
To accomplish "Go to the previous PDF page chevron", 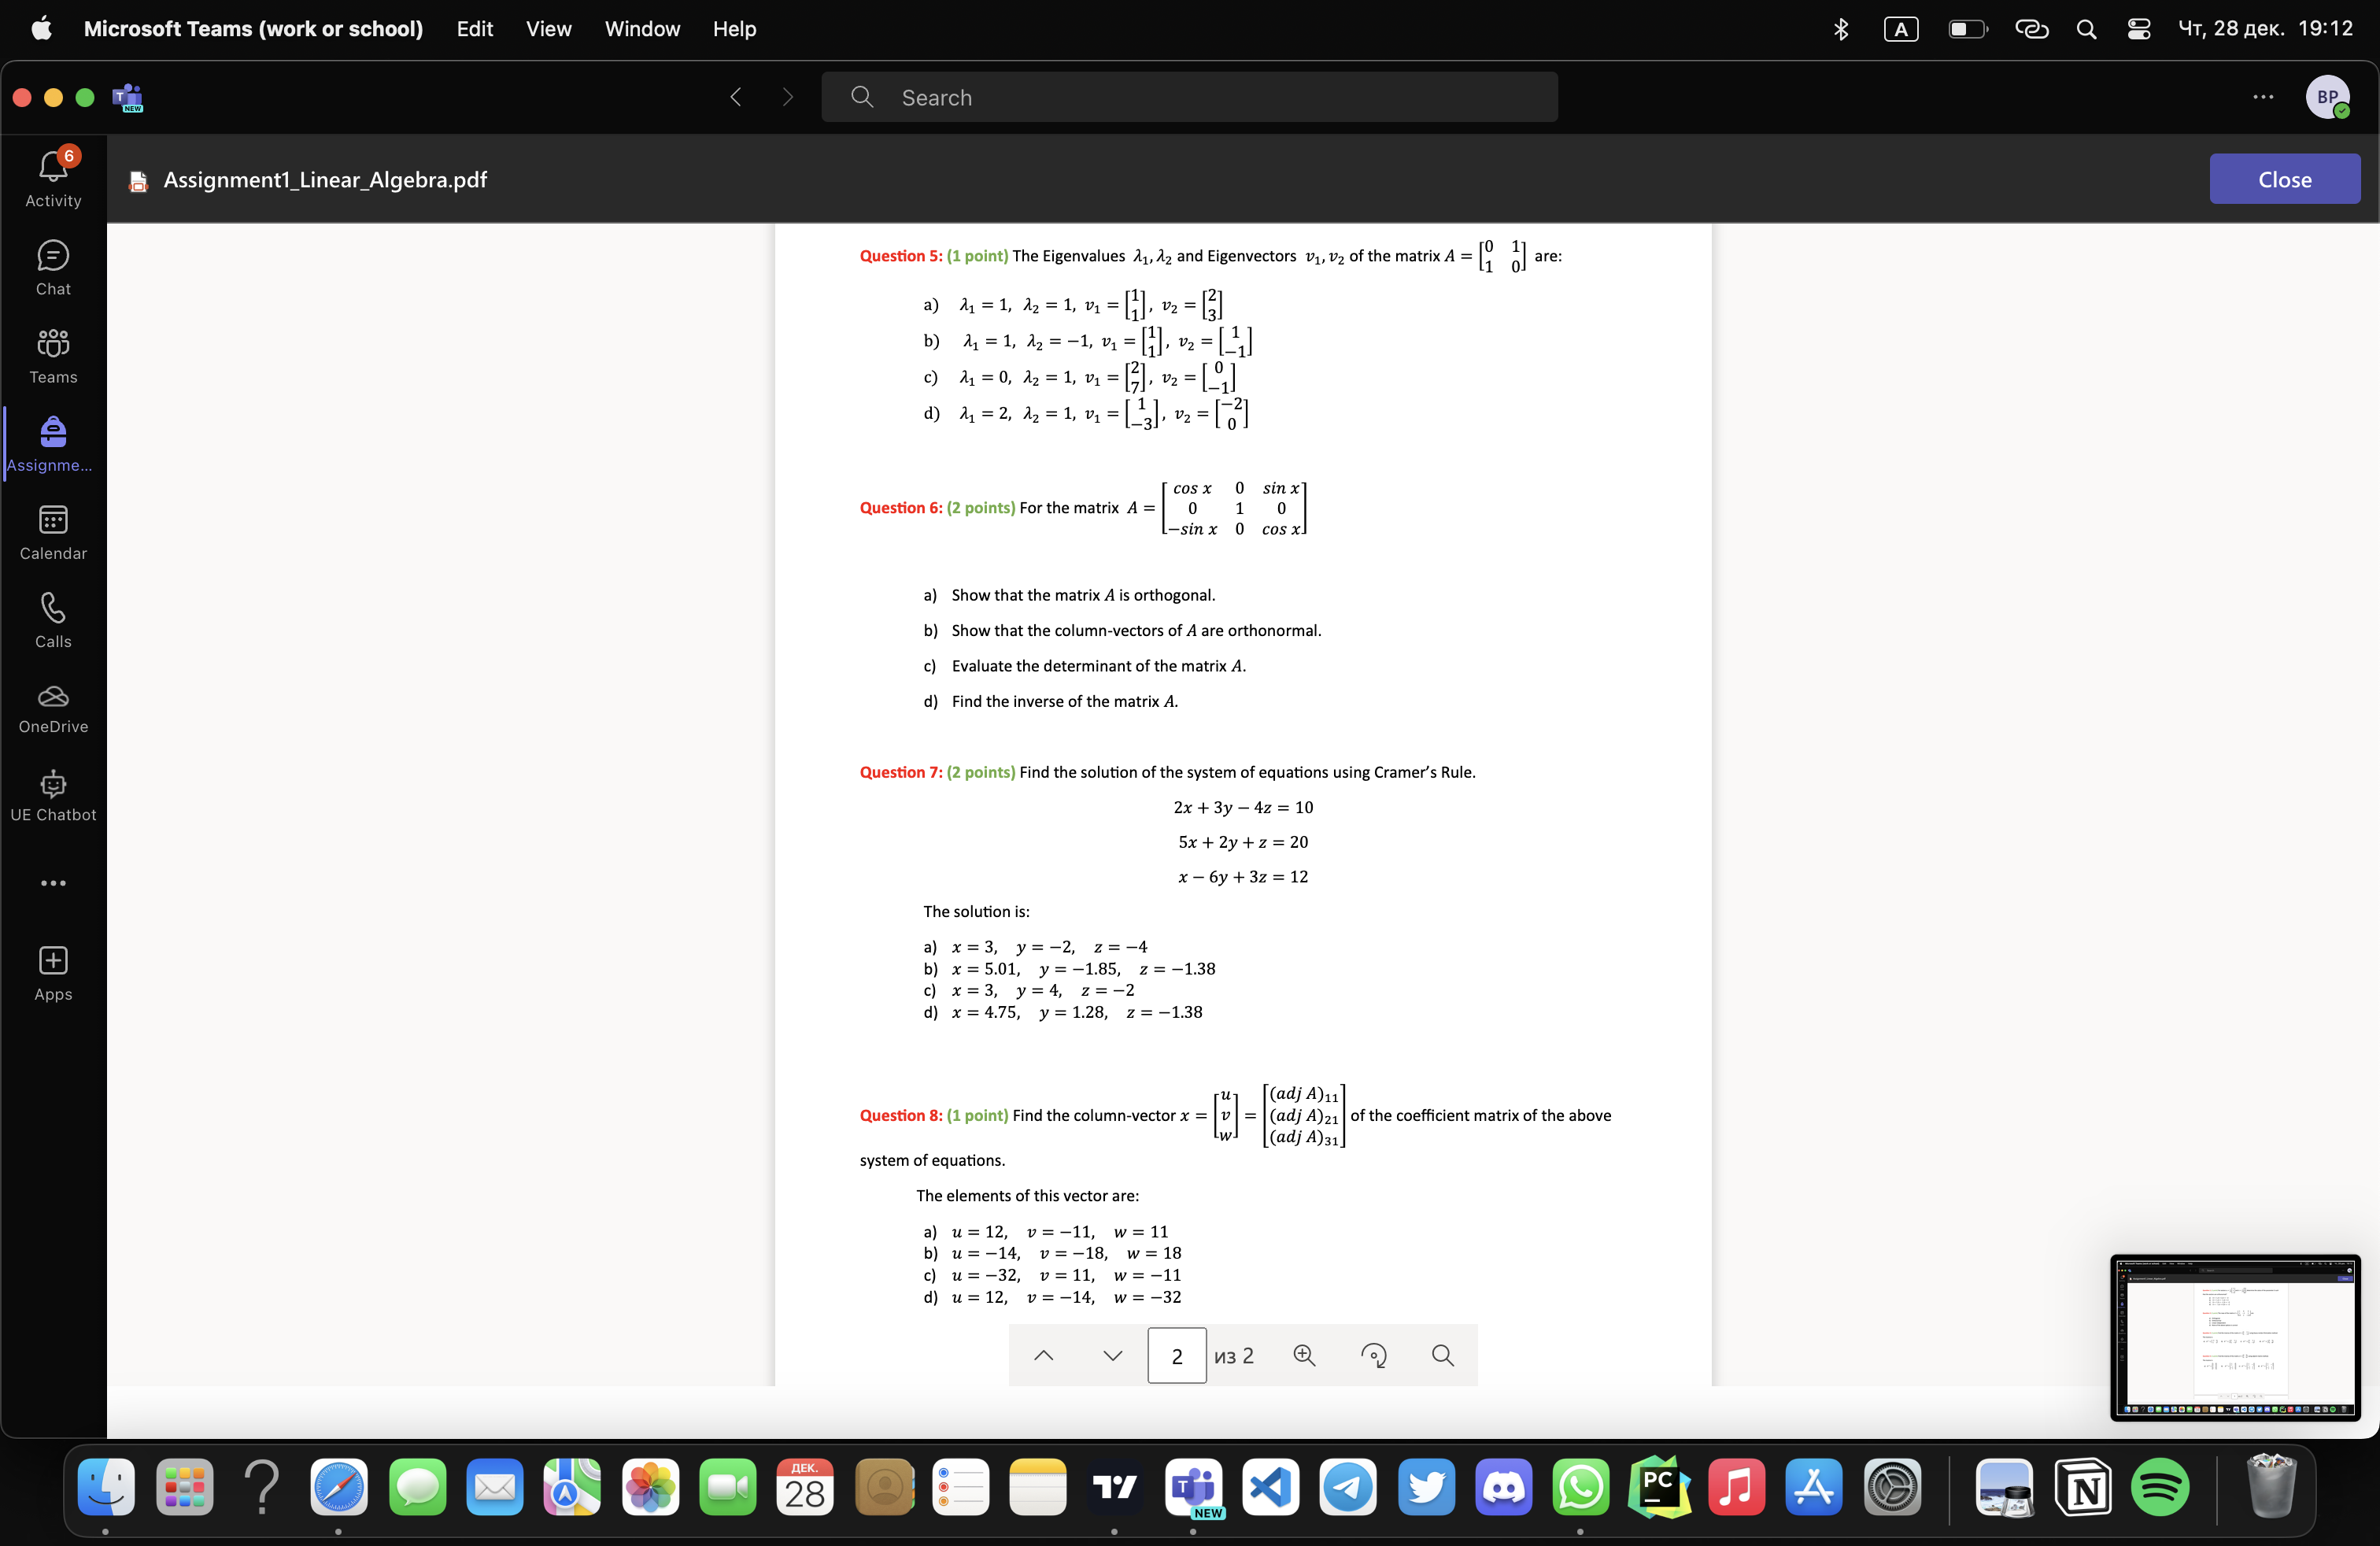I will (1042, 1355).
